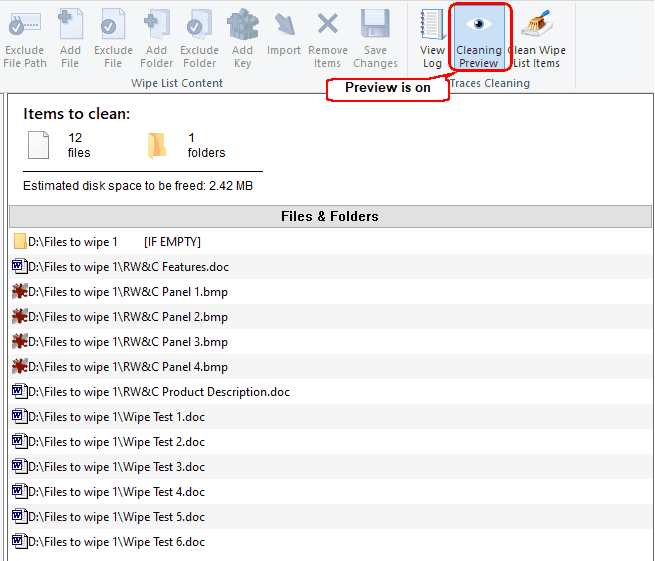Click the bitmap icon of RW&C Panel 3.bmp
This screenshot has height=561, width=655.
click(19, 341)
